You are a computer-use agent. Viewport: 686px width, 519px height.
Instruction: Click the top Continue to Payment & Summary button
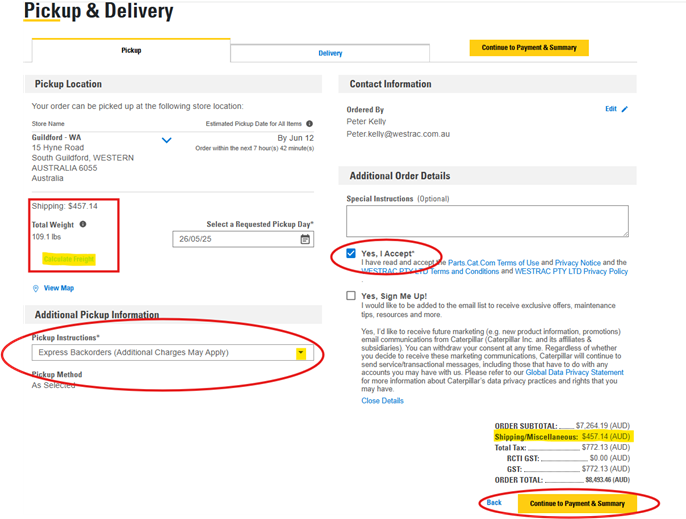pyautogui.click(x=529, y=48)
